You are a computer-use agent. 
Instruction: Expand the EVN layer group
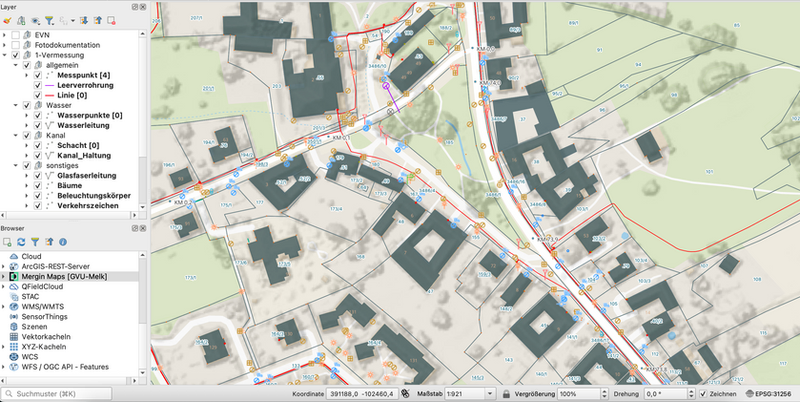pos(5,35)
